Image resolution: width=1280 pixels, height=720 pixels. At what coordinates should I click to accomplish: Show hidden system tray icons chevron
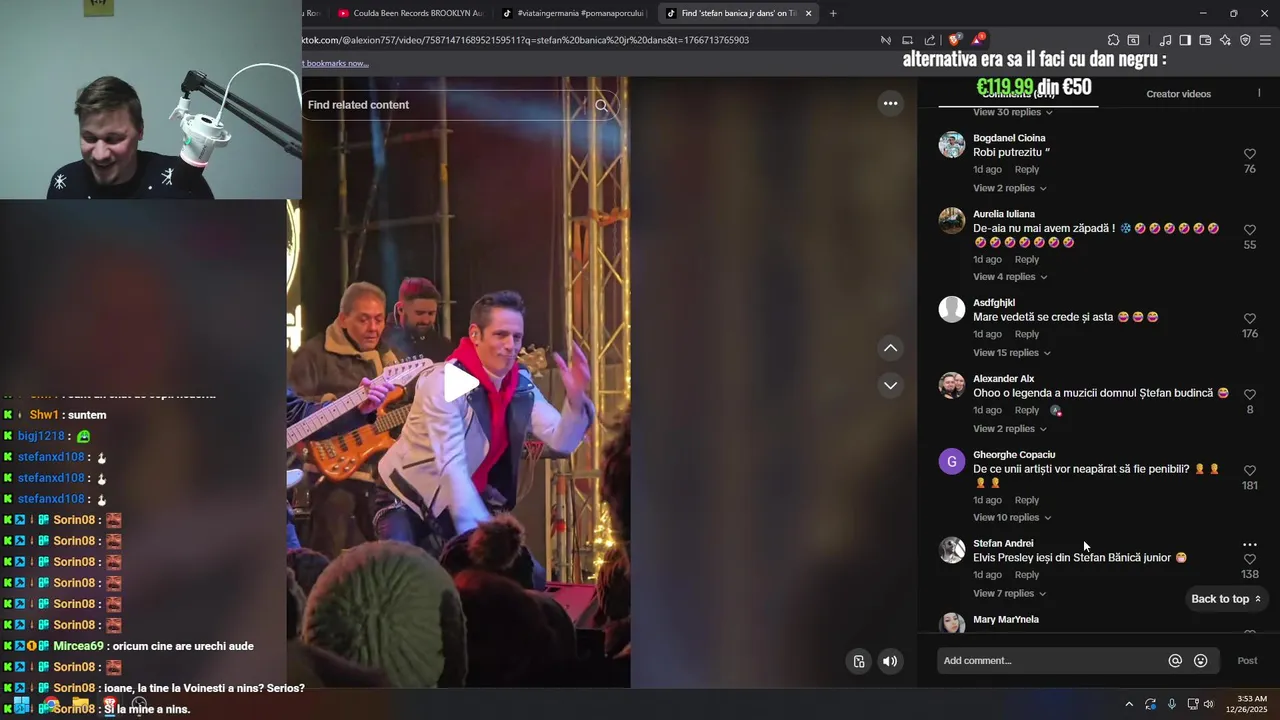click(x=1129, y=704)
